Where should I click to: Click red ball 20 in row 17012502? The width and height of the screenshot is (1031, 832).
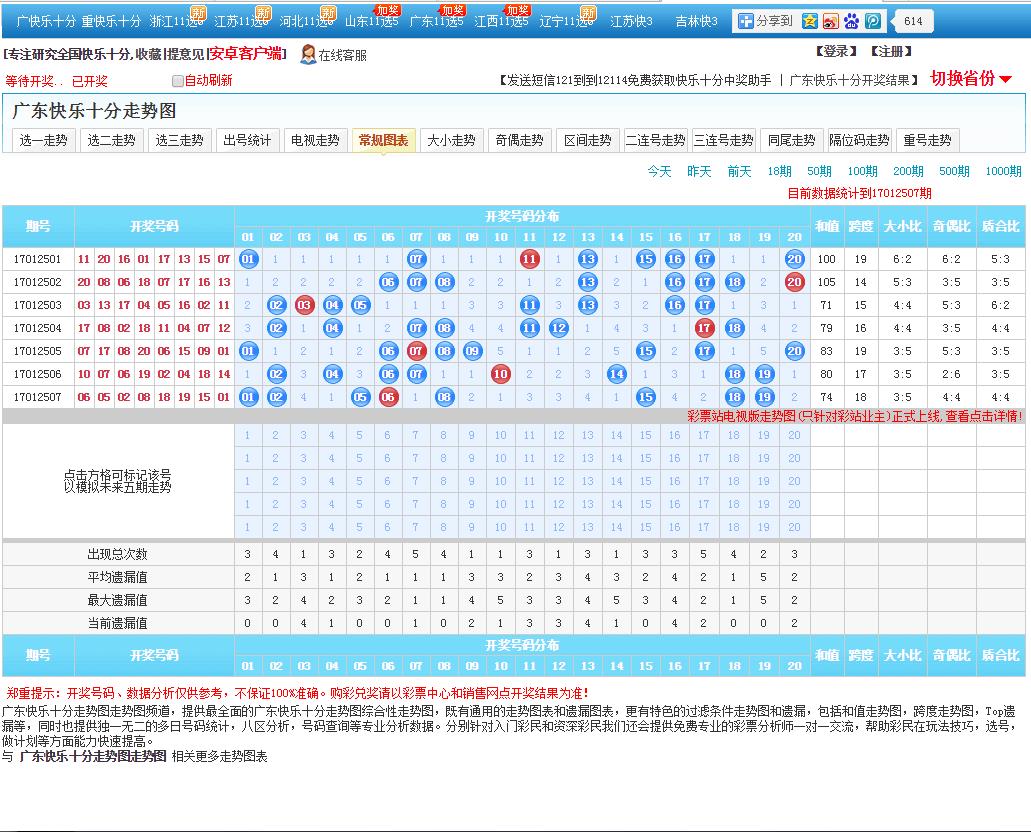[x=794, y=282]
